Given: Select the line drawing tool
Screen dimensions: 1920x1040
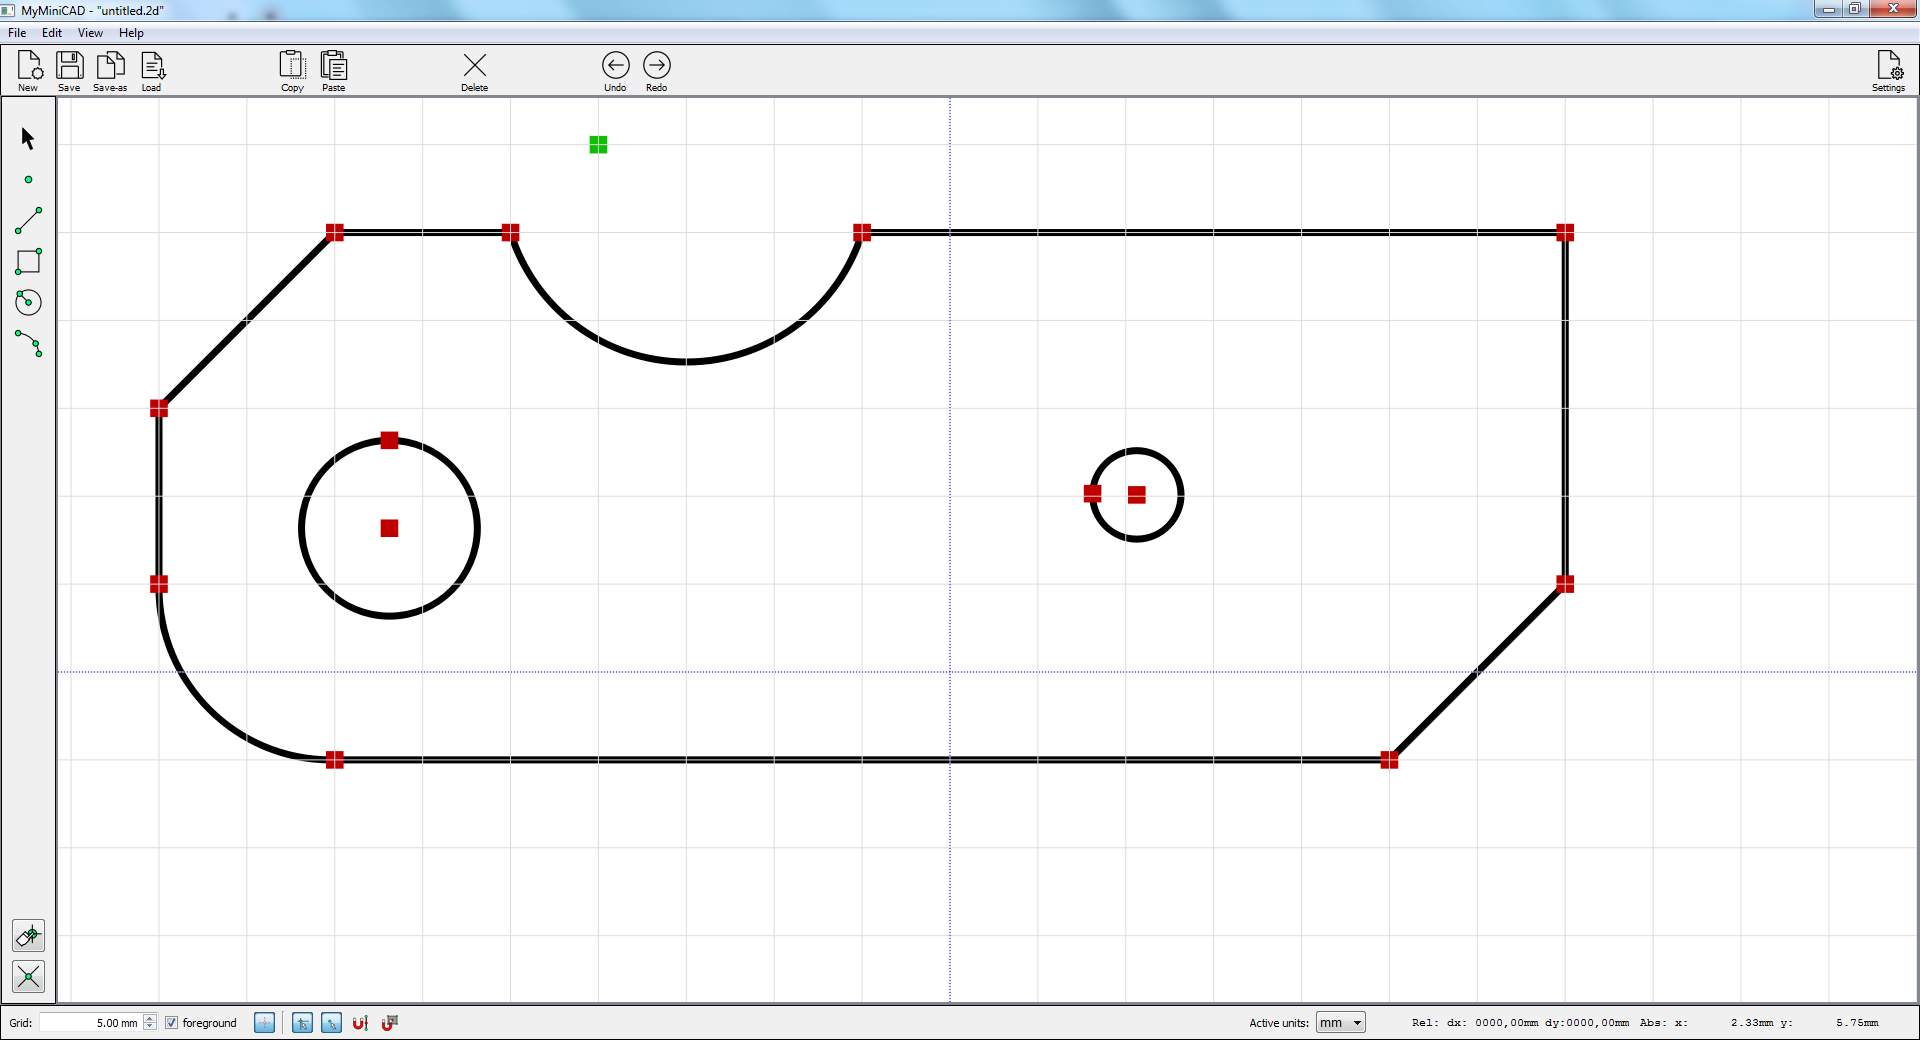Looking at the screenshot, I should pyautogui.click(x=28, y=221).
